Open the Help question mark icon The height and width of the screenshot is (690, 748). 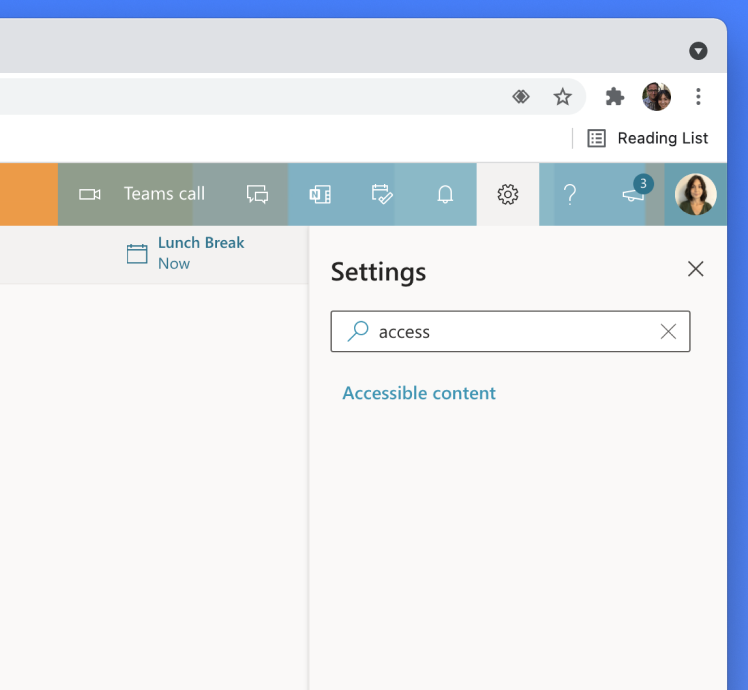570,194
